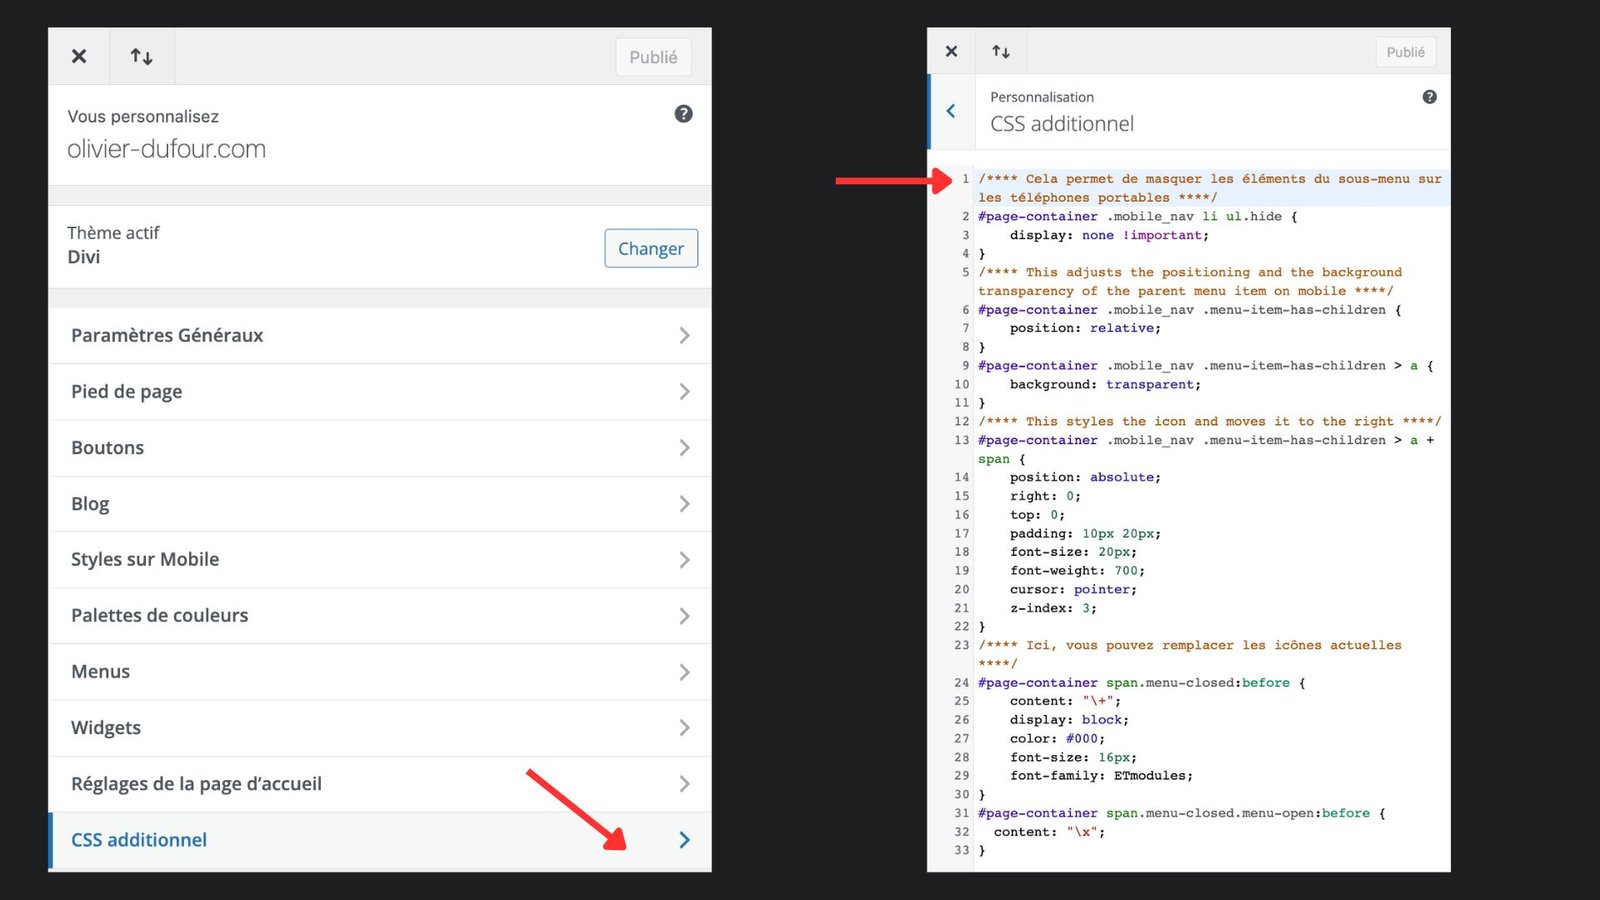Click 'position: absolute;' code line
The height and width of the screenshot is (900, 1600).
coord(1085,477)
